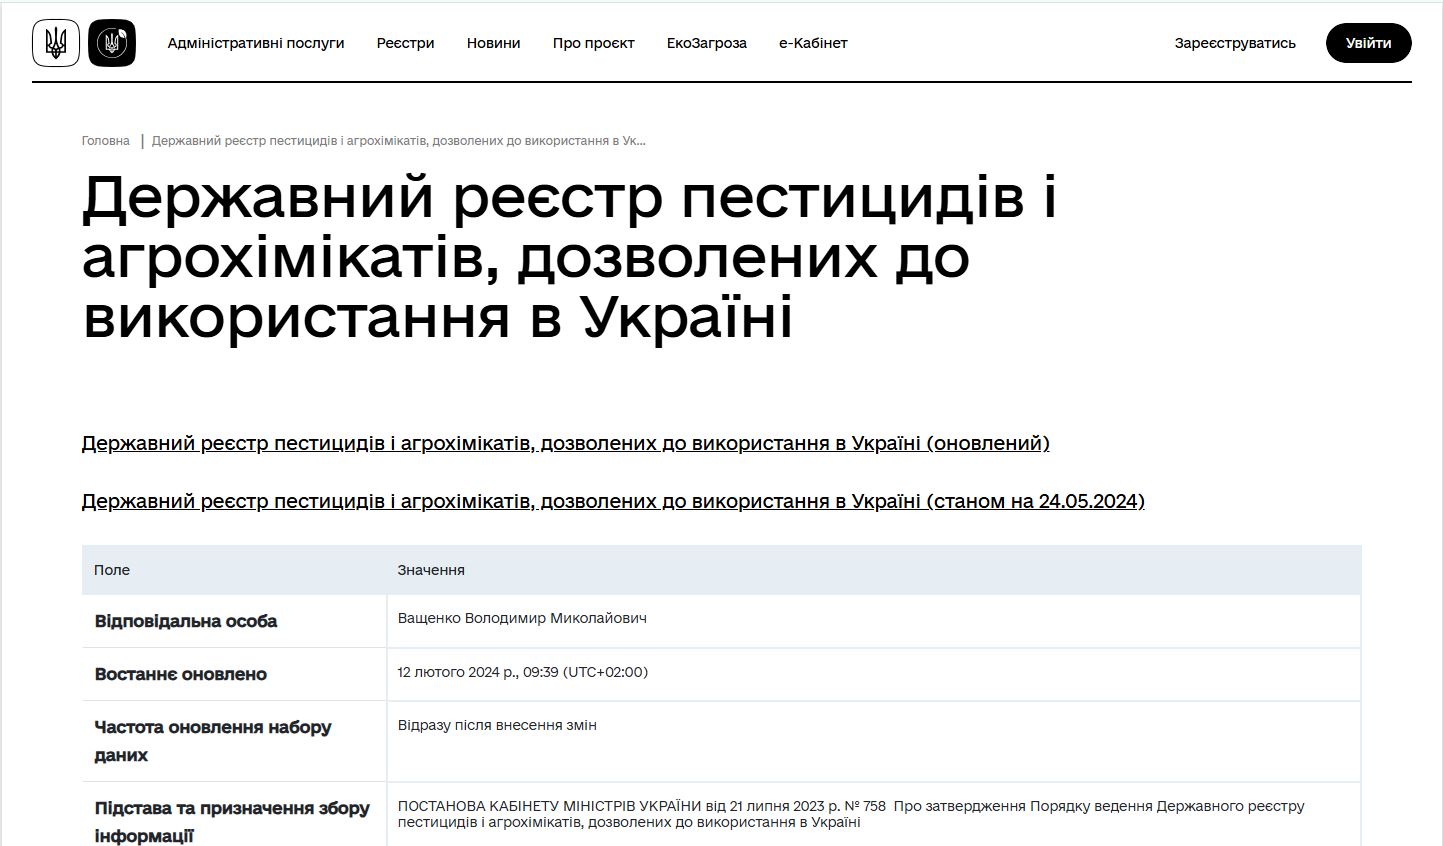
Task: Return to Головна via the breadcrumb
Action: tap(106, 141)
